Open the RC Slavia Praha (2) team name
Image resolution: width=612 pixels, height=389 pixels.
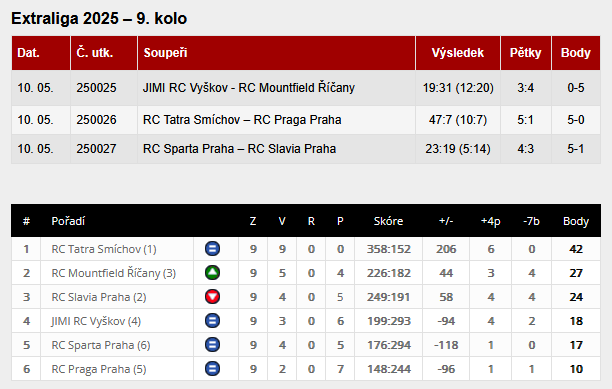[x=99, y=297]
